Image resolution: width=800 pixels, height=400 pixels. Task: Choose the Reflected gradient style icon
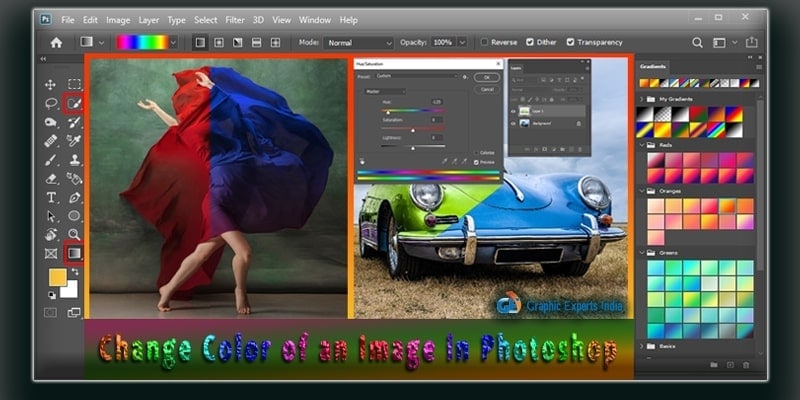[257, 42]
